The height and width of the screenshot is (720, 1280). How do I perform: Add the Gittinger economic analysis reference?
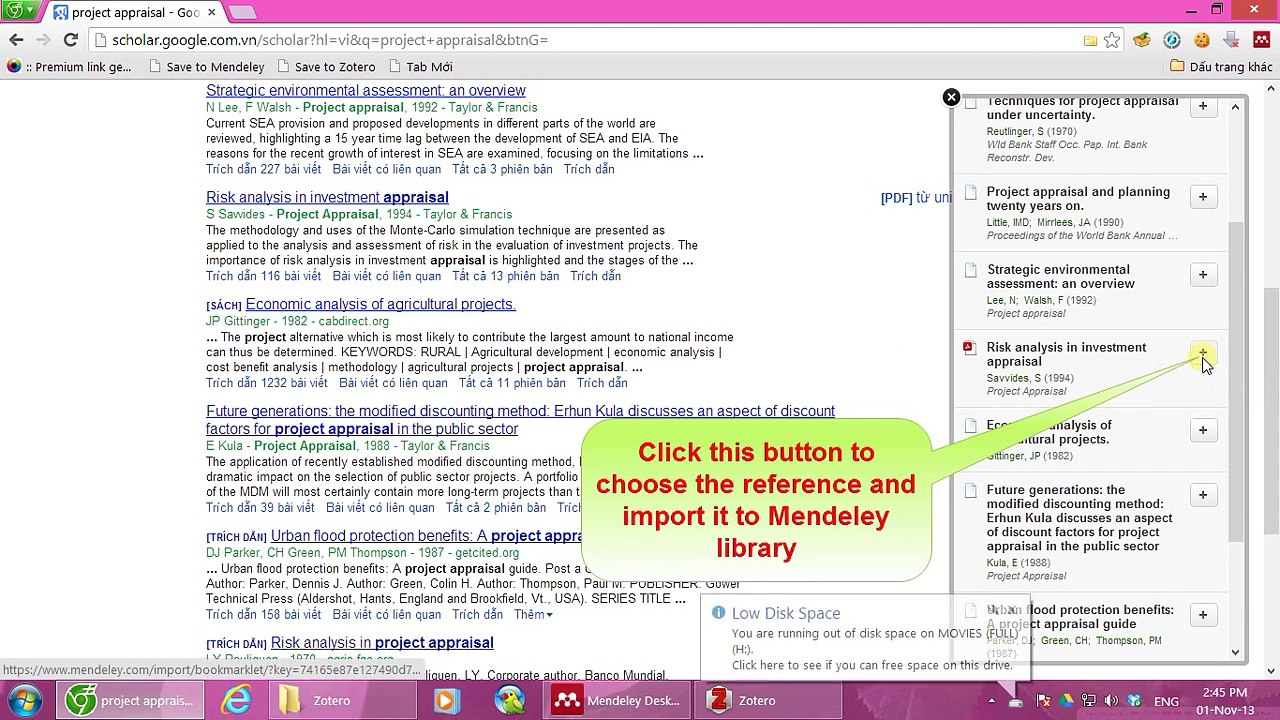[1203, 430]
